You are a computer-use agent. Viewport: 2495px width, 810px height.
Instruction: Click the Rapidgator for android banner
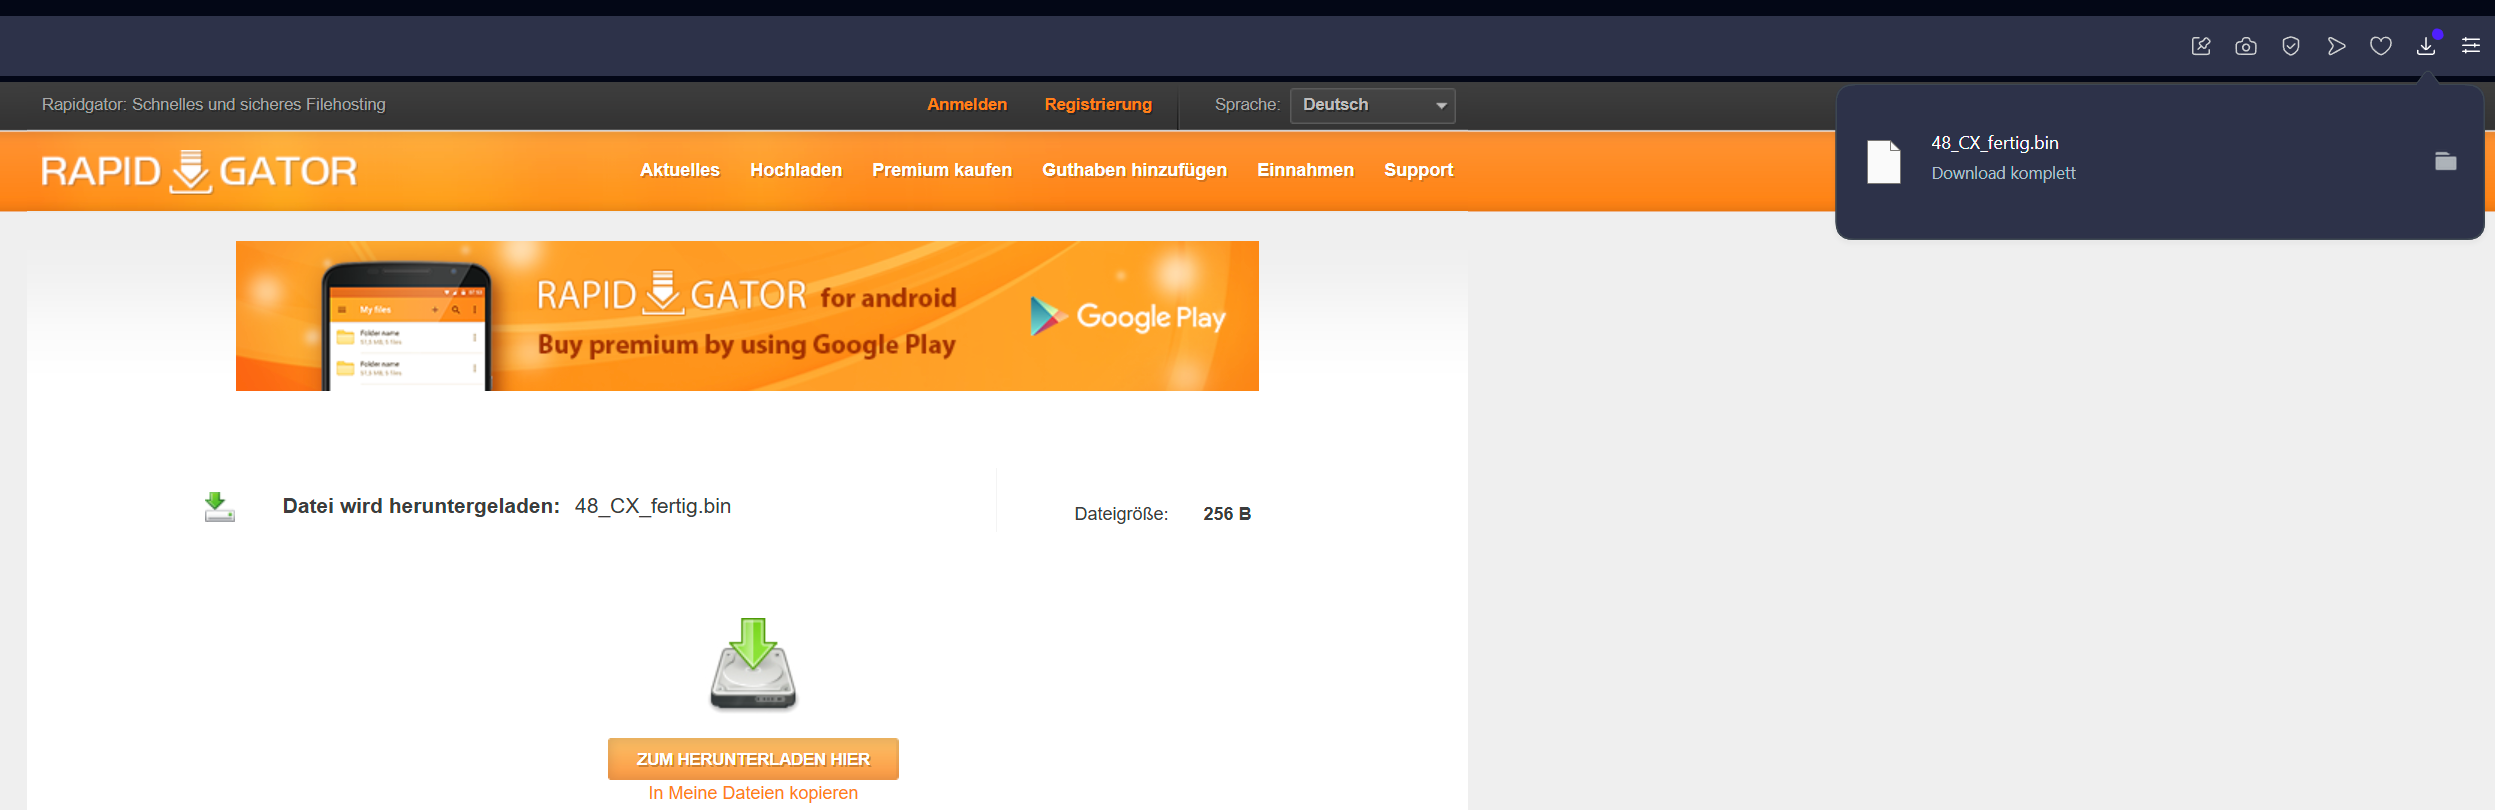coord(747,316)
